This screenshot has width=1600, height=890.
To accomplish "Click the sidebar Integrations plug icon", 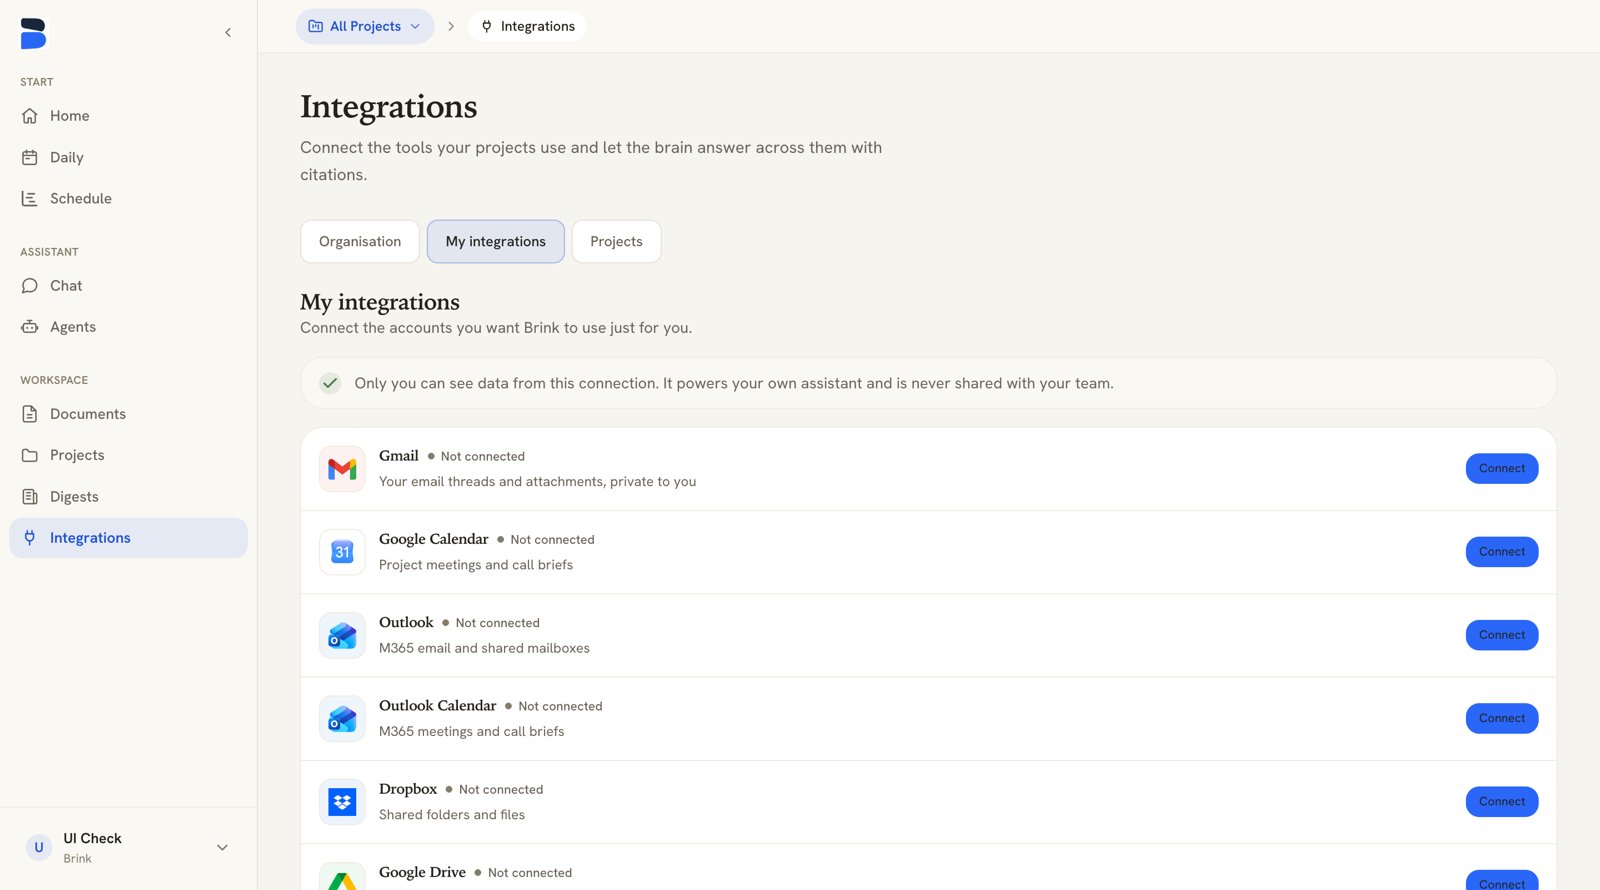I will [30, 538].
